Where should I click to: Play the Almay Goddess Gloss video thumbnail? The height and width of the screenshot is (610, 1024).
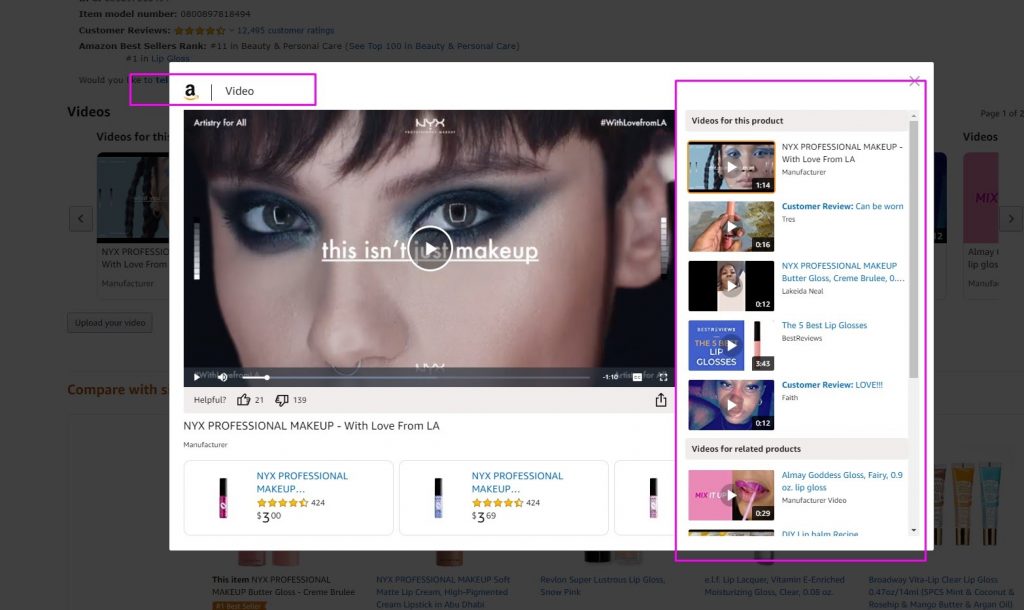[731, 495]
